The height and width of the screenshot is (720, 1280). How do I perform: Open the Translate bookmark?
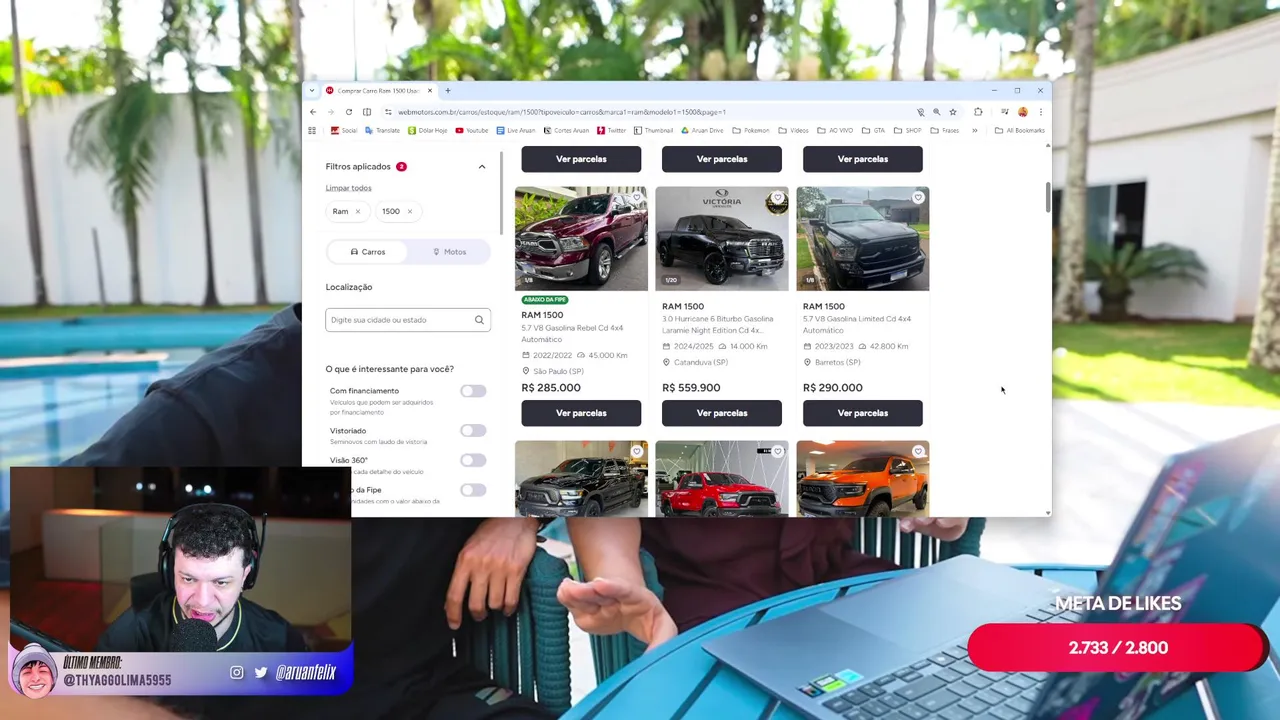pos(382,130)
